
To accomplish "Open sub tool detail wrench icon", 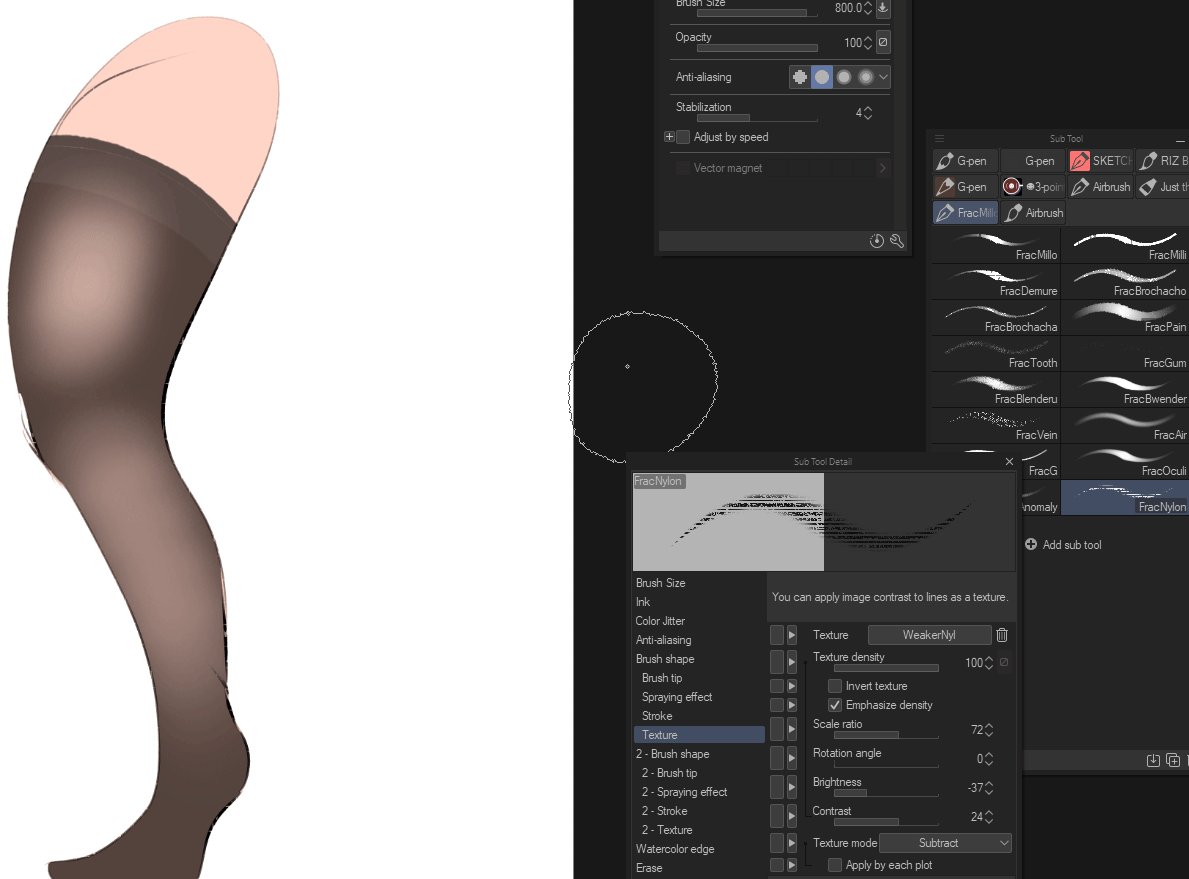I will point(896,241).
